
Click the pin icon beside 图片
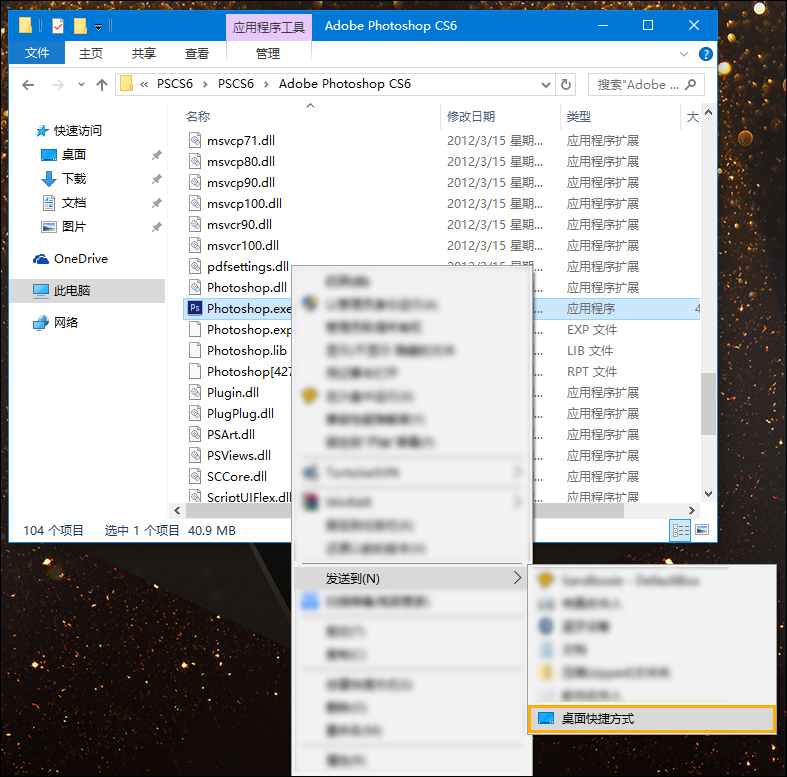[x=157, y=227]
